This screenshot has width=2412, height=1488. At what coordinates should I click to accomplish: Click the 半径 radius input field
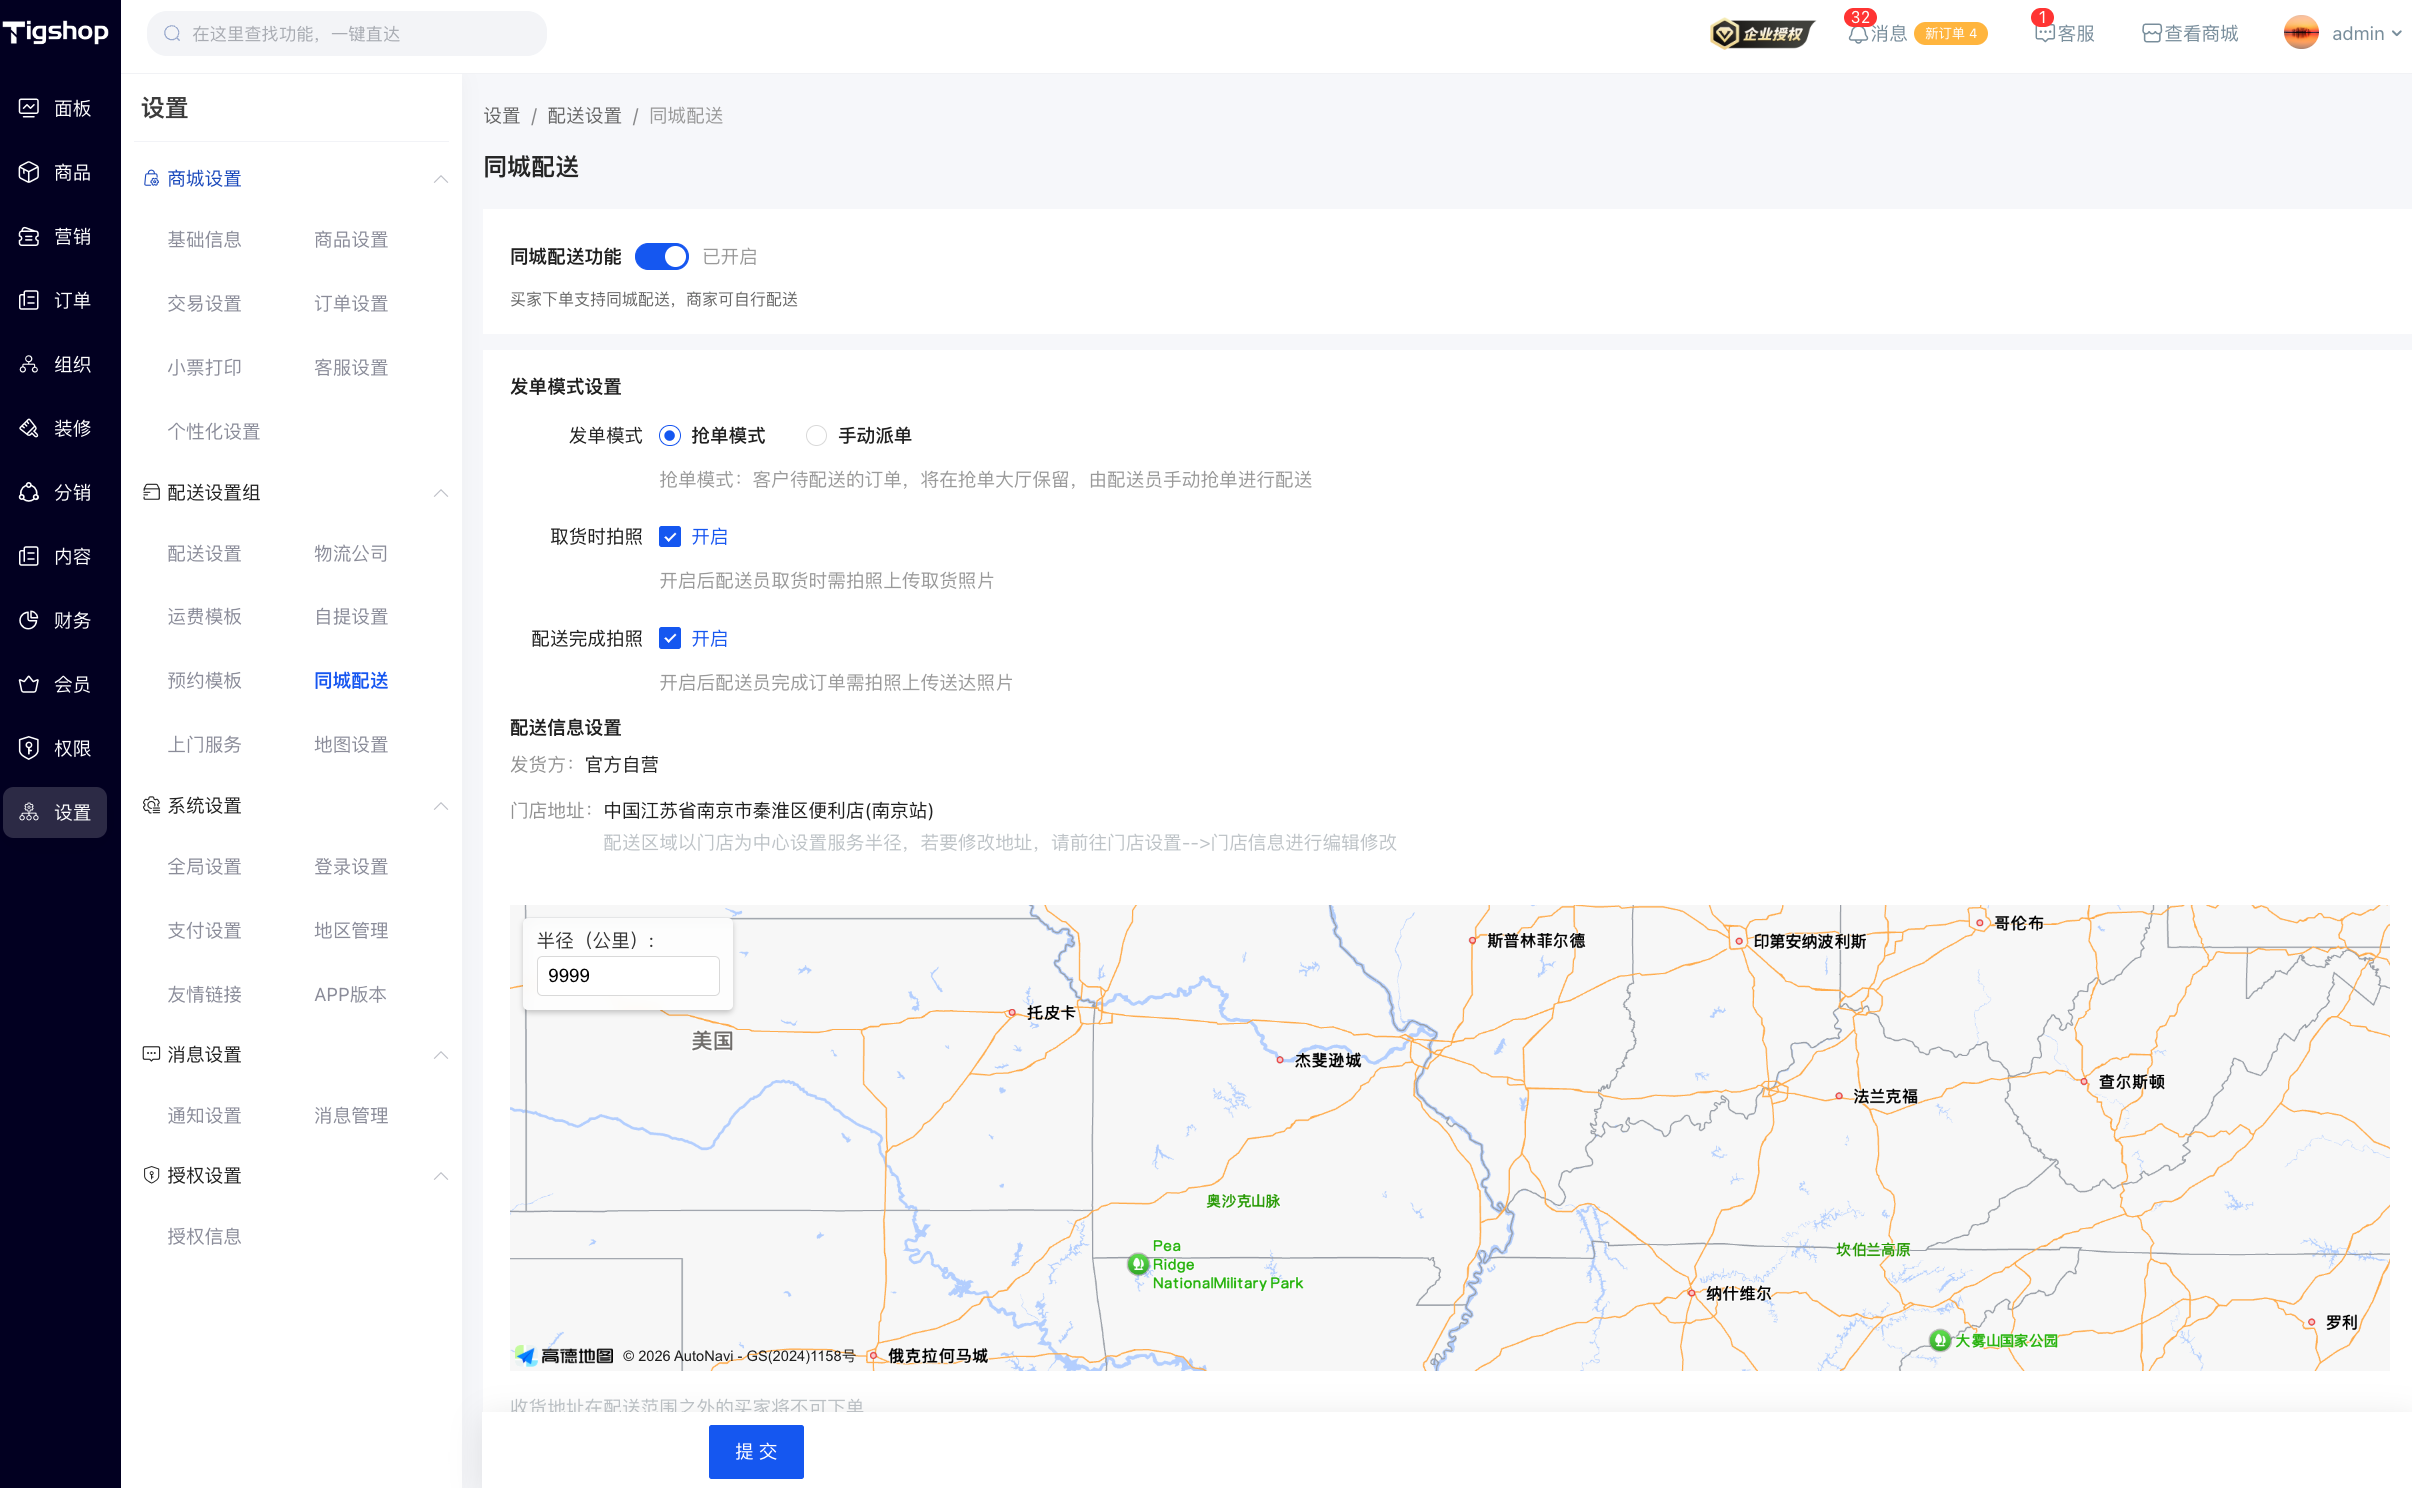click(x=627, y=976)
